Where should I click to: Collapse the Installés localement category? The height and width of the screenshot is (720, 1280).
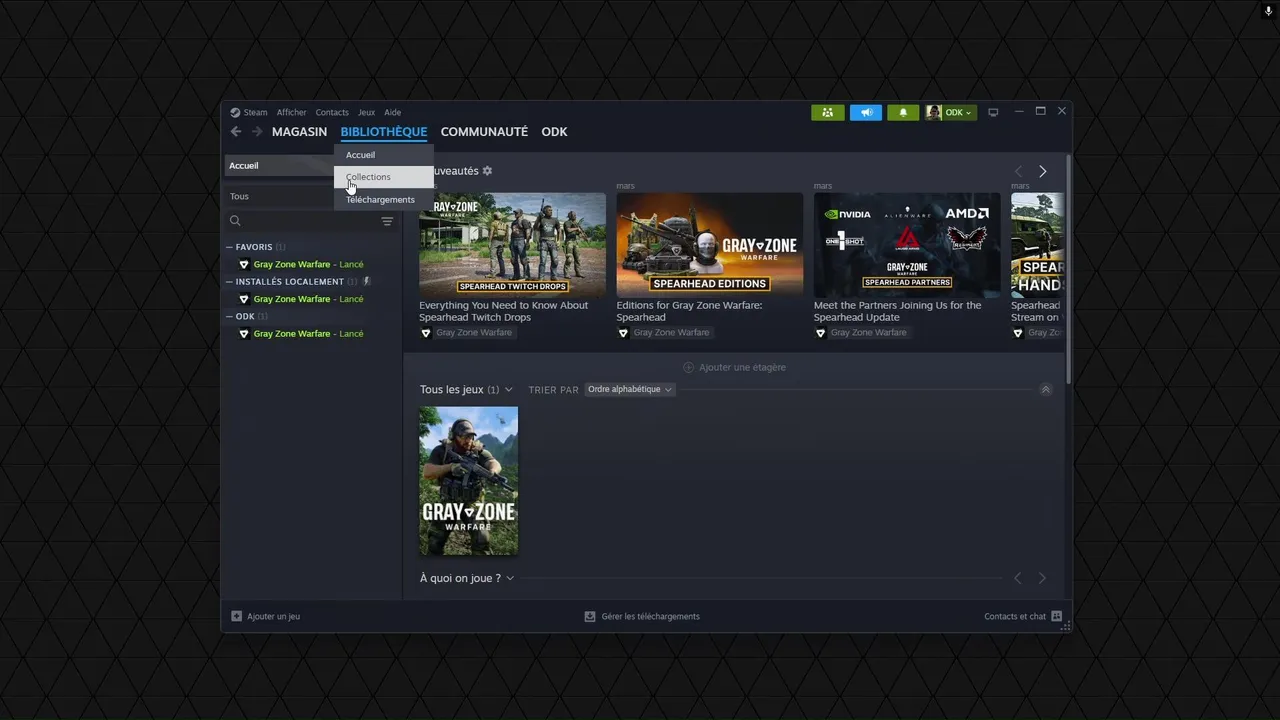pos(229,281)
